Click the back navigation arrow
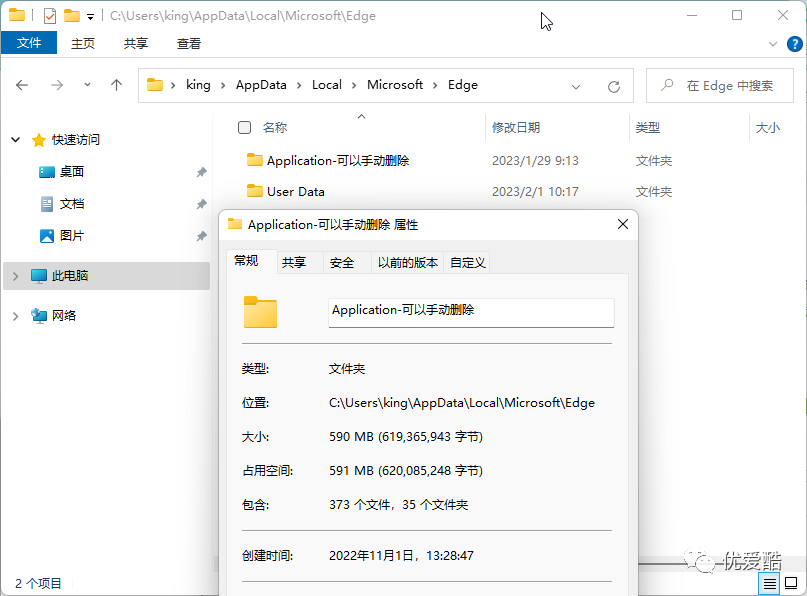807x596 pixels. click(x=22, y=85)
